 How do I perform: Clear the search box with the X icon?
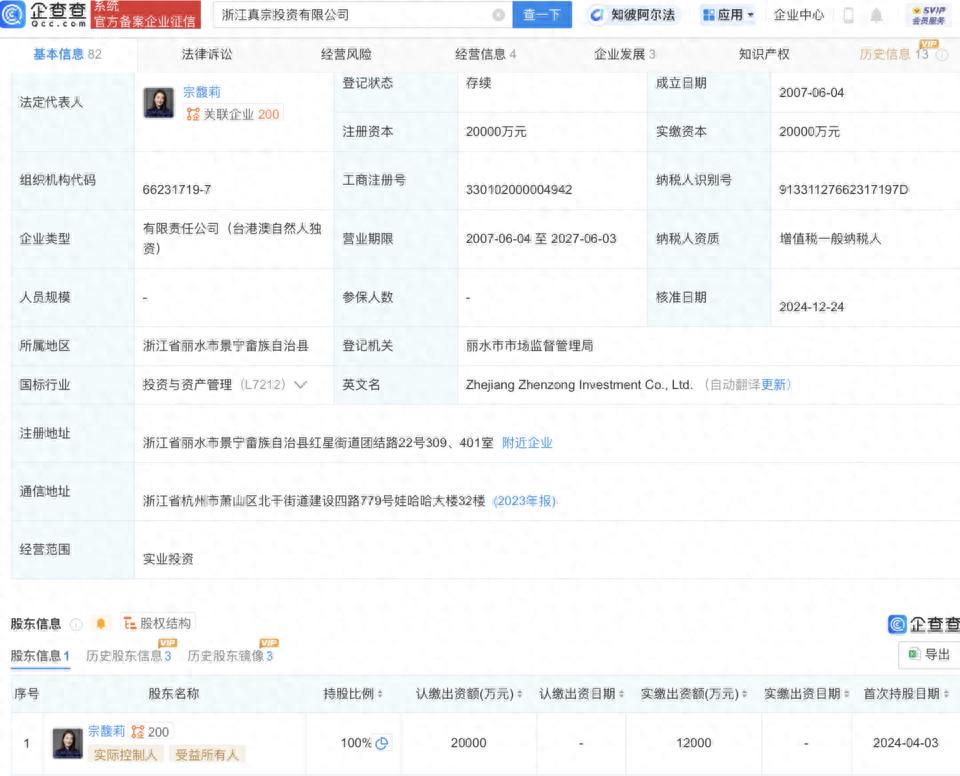point(498,15)
